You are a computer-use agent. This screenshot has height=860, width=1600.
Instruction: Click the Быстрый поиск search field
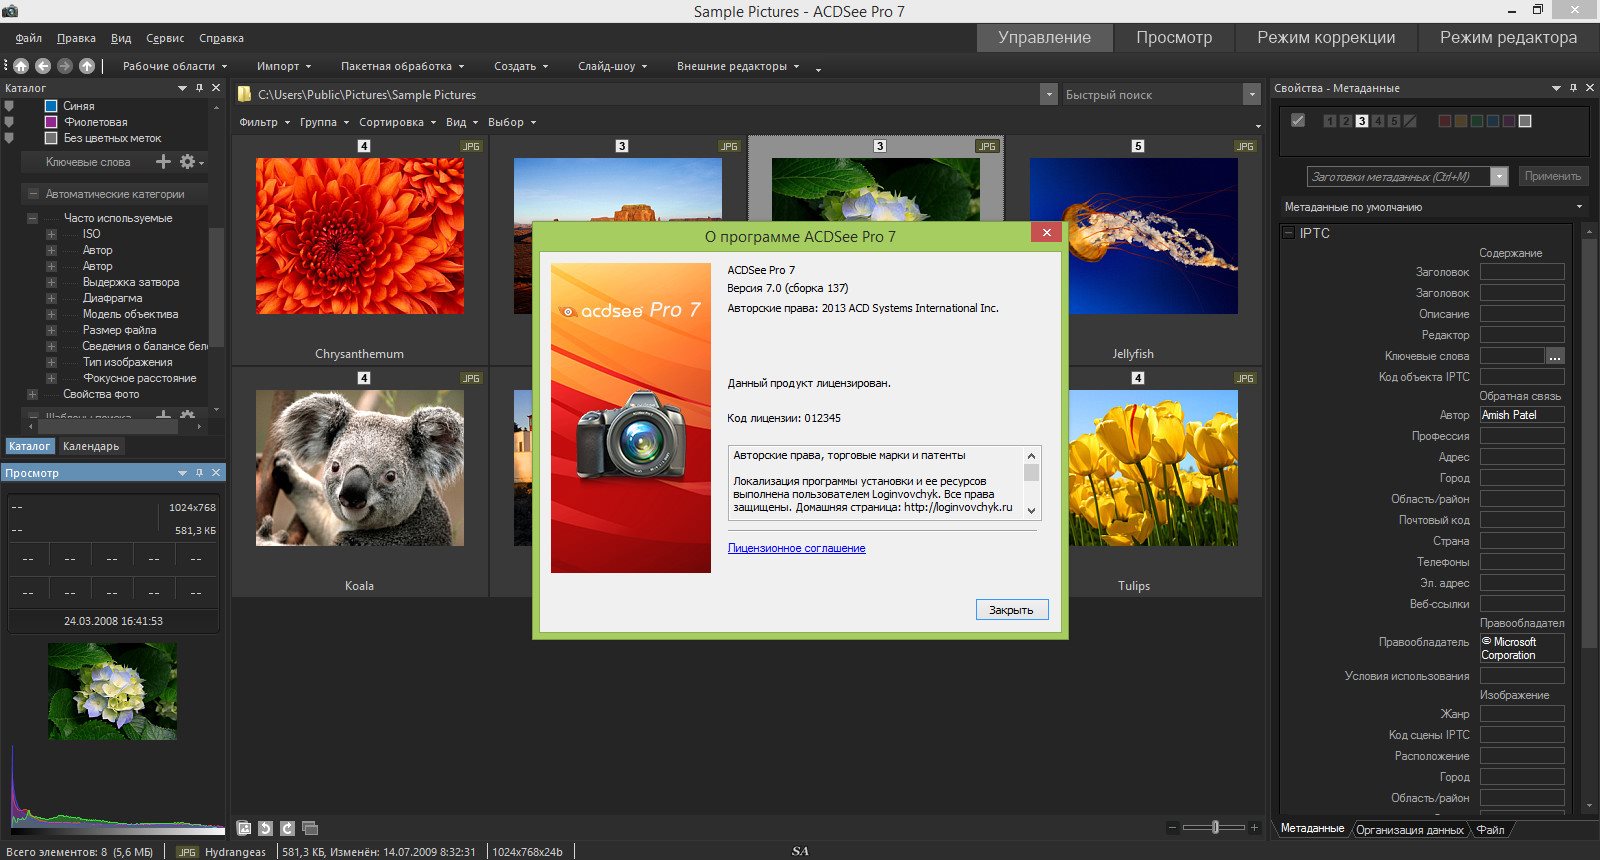click(x=1151, y=95)
